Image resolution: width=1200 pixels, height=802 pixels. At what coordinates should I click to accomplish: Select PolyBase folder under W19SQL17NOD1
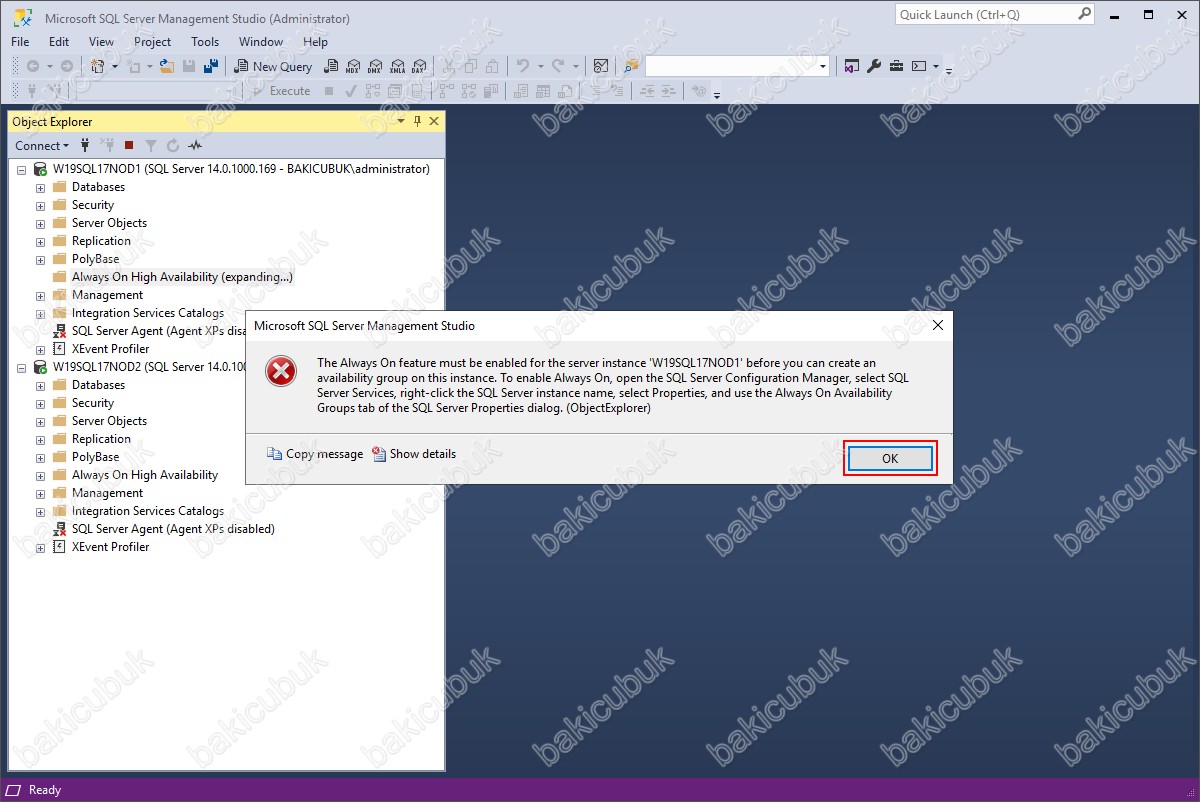point(95,259)
